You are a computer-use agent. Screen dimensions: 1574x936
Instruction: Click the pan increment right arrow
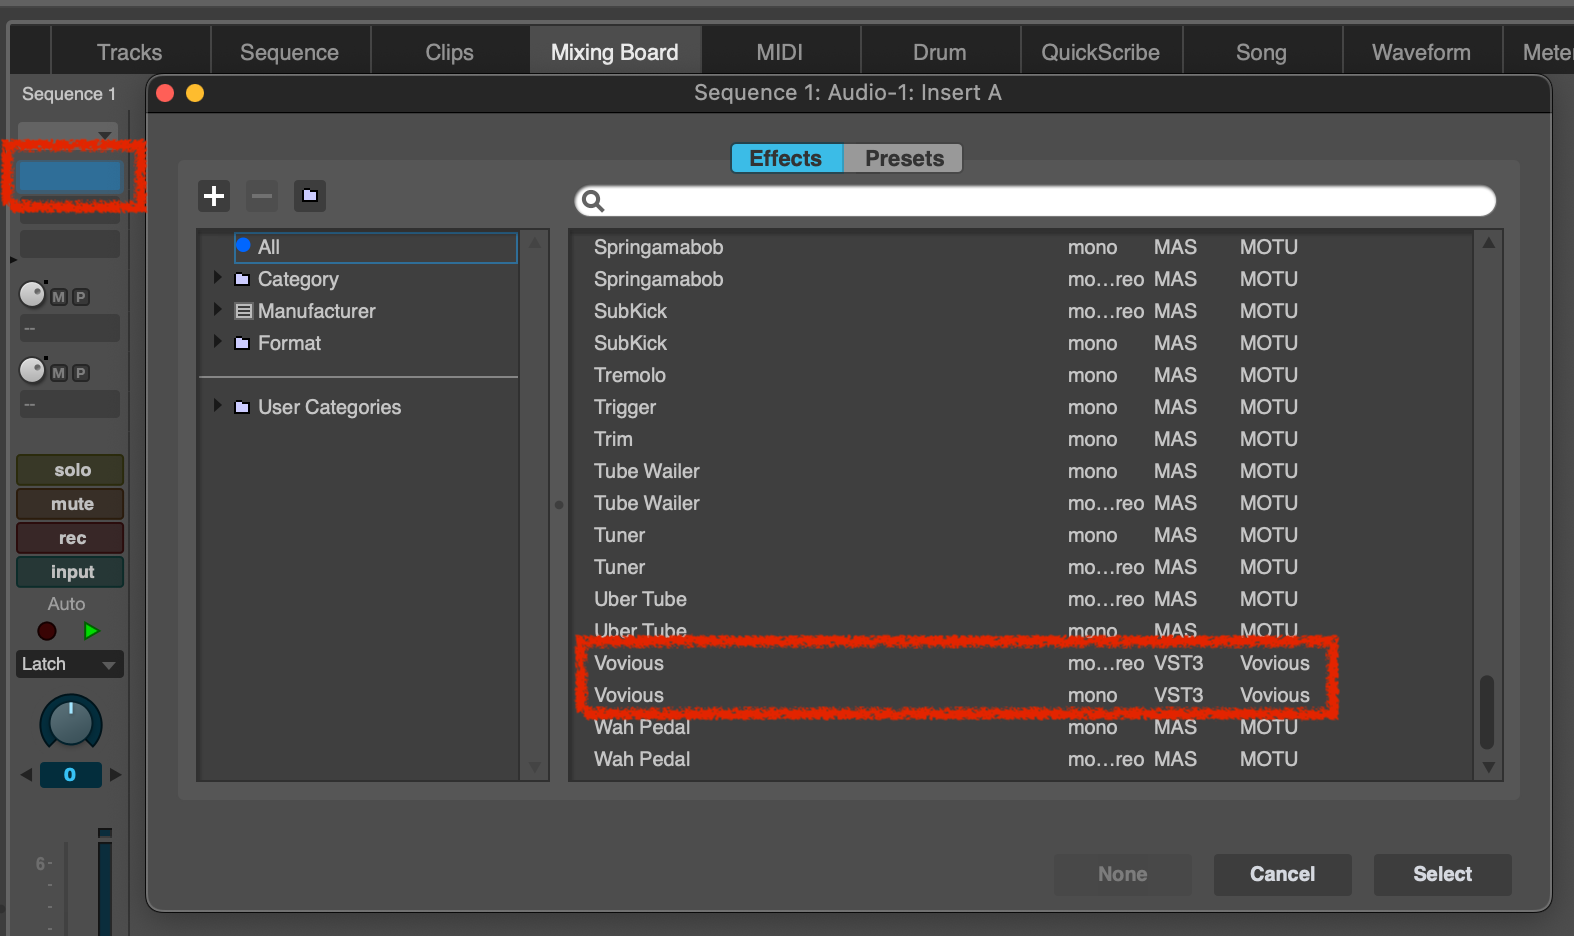pos(116,775)
